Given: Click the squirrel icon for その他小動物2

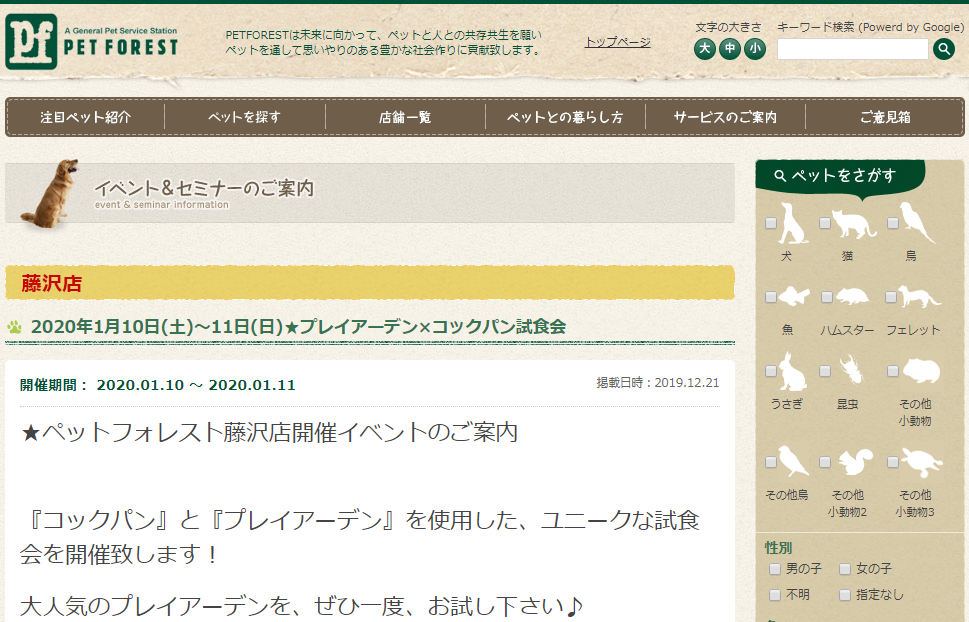Looking at the screenshot, I should click(854, 462).
